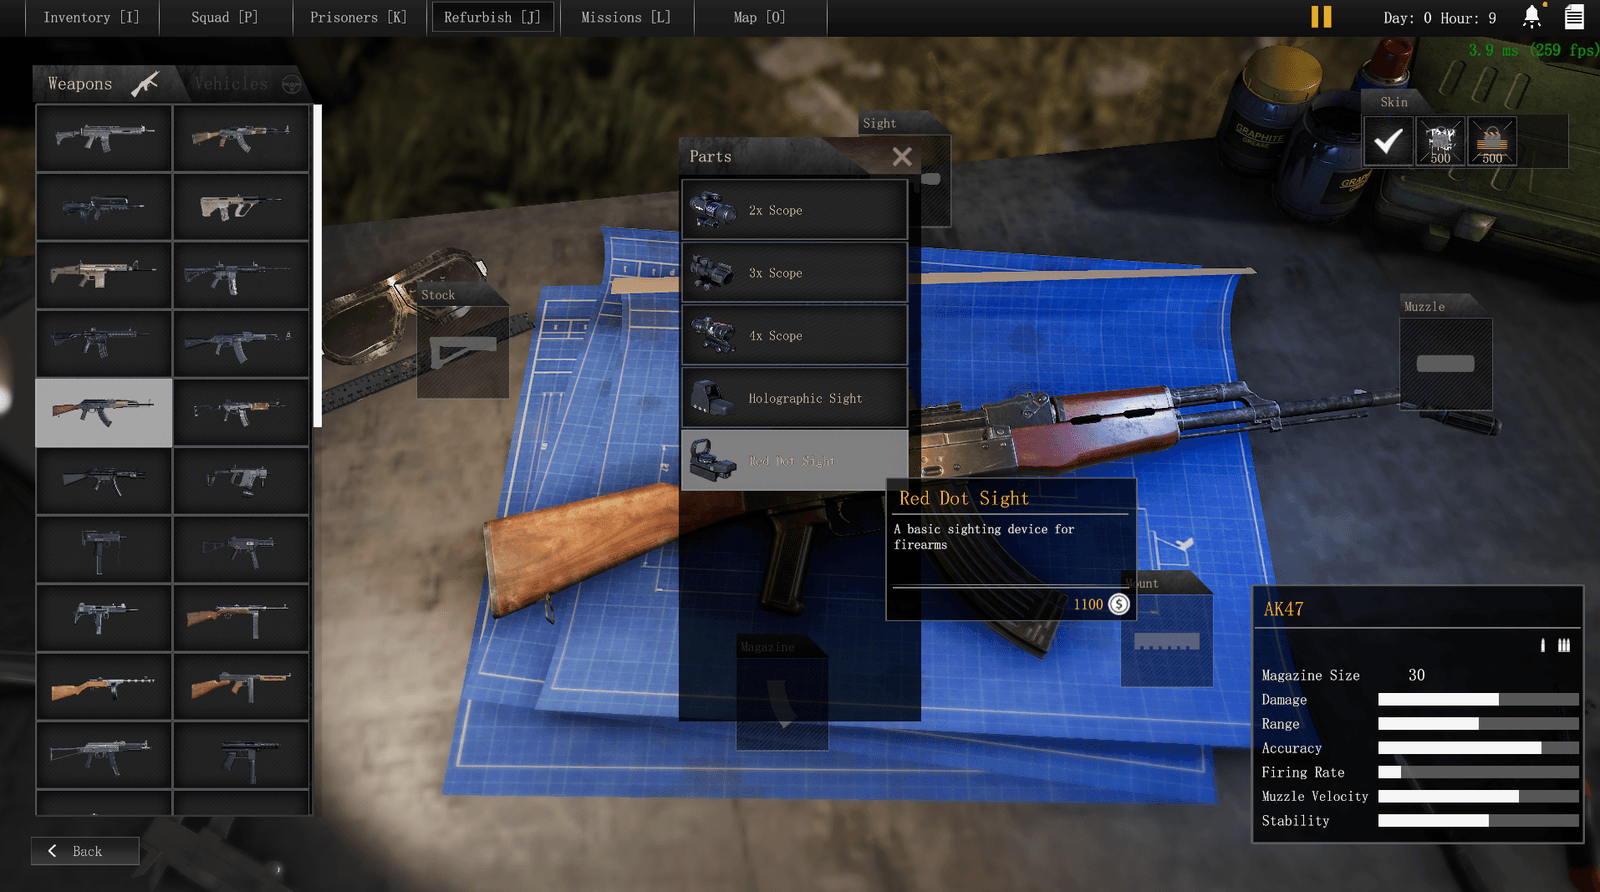Click the Damage stat bar
Screen dimensions: 1600x892
click(x=1478, y=700)
